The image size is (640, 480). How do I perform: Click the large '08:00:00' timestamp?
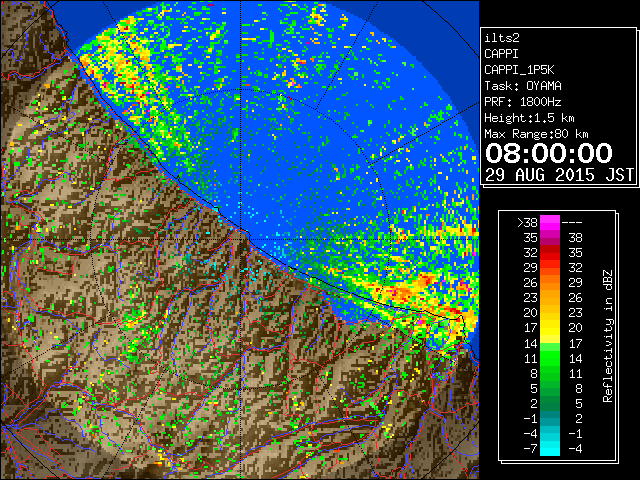tap(549, 153)
